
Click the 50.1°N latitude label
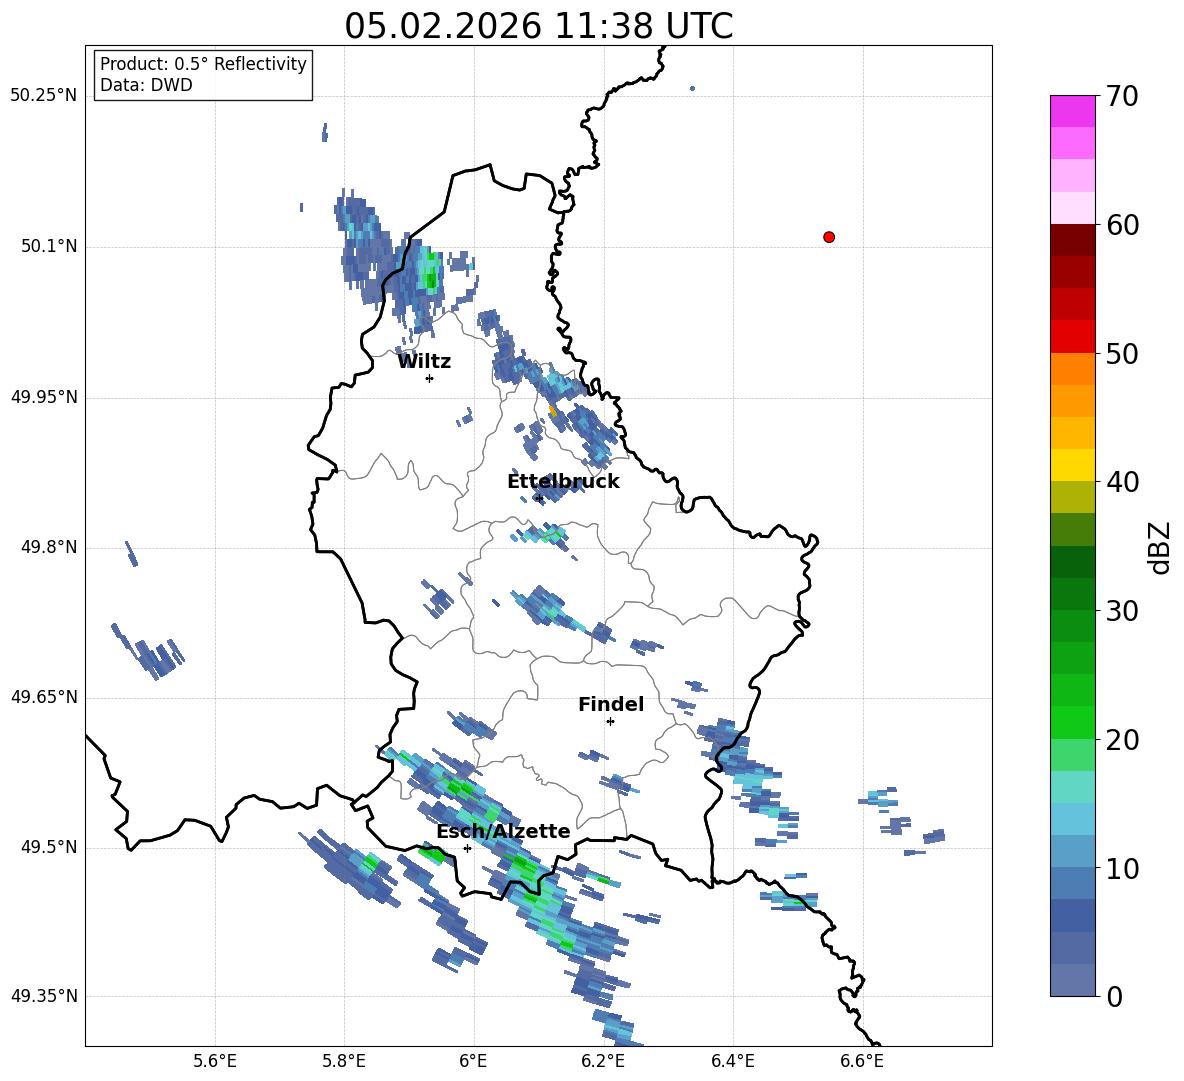pyautogui.click(x=49, y=246)
